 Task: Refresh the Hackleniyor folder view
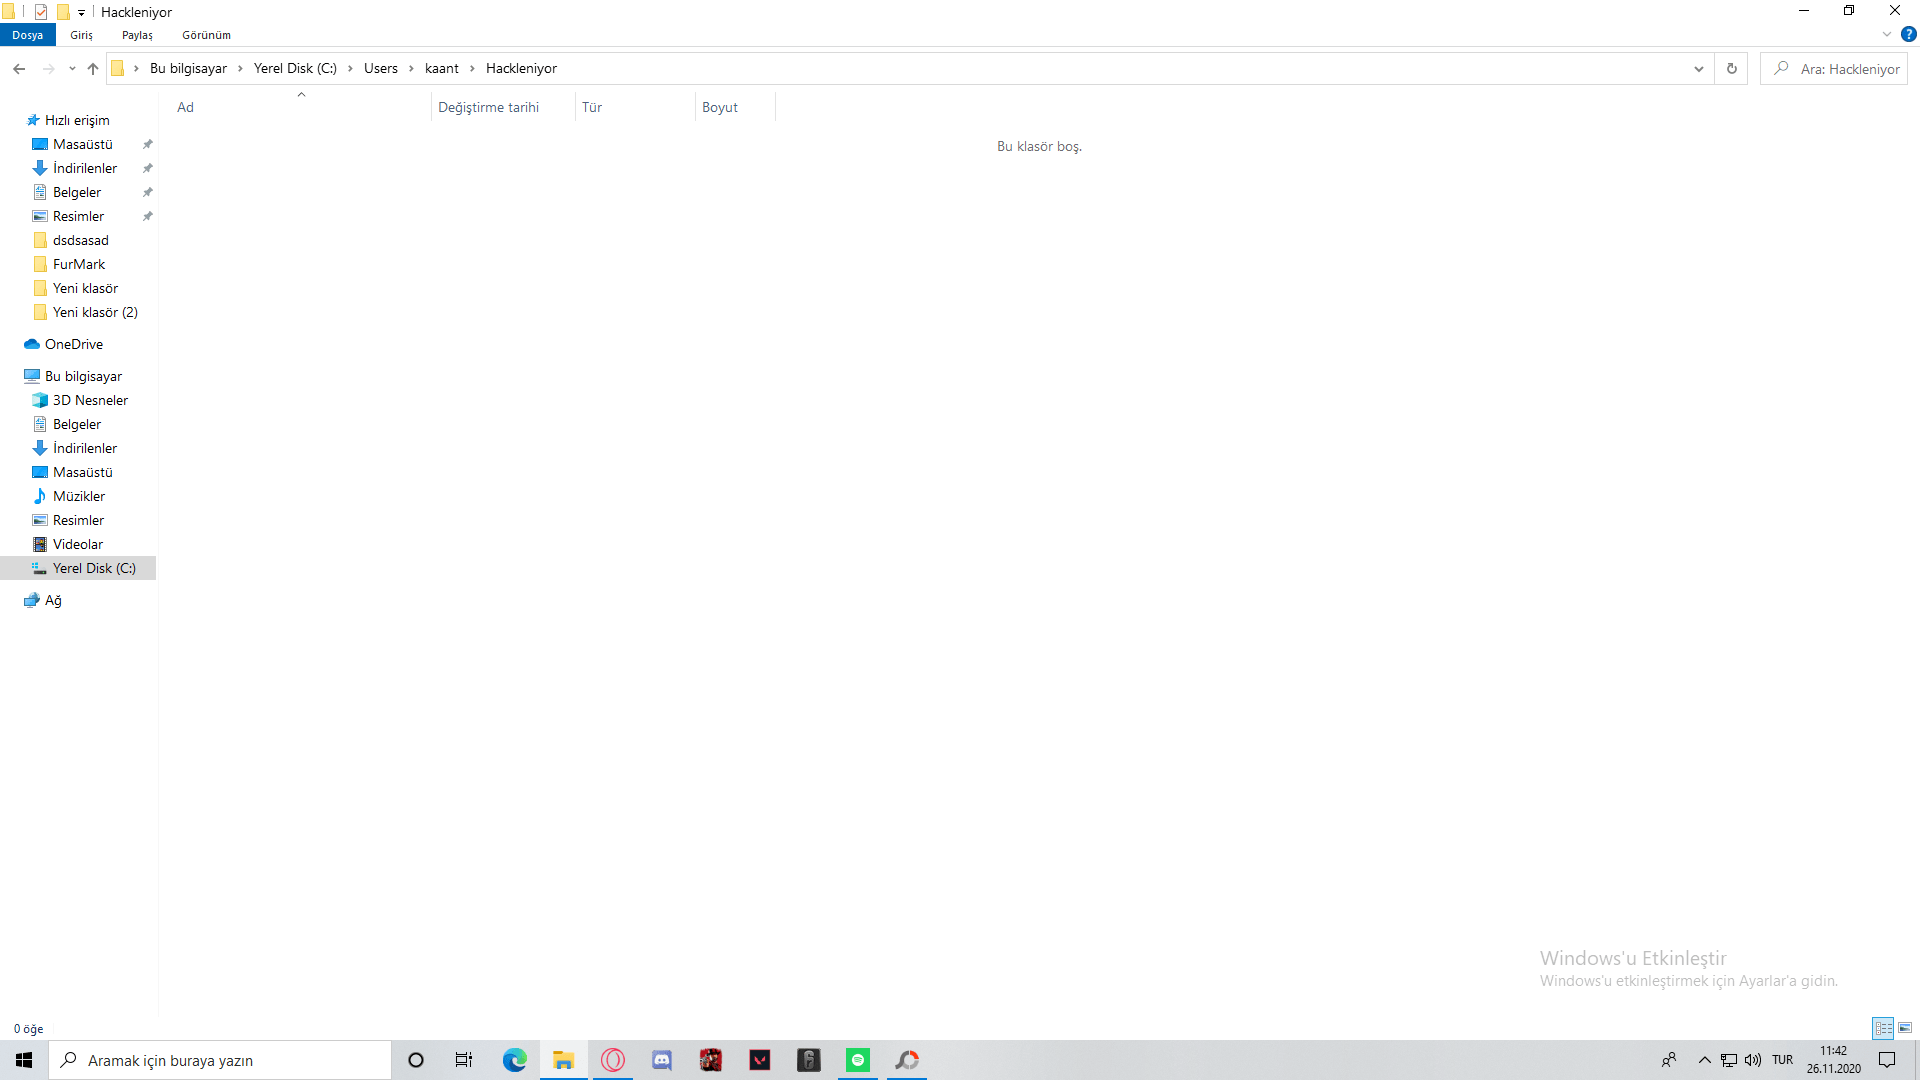1732,69
